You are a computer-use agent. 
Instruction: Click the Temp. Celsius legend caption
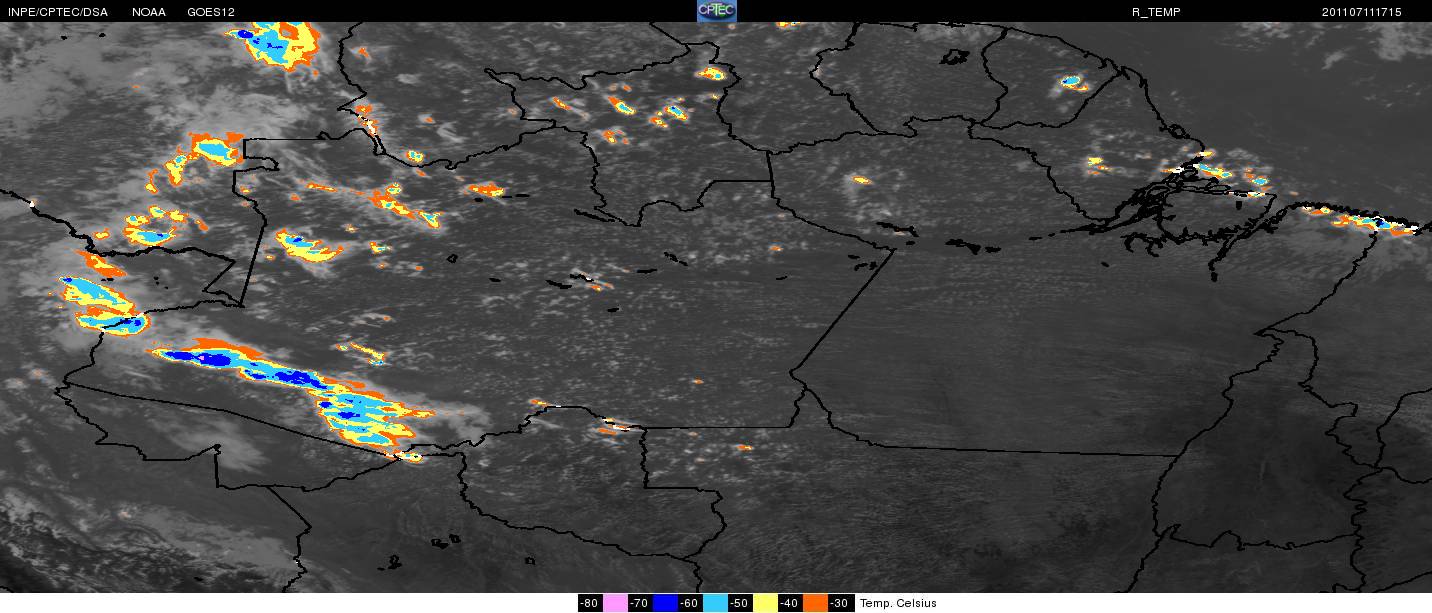pos(898,603)
